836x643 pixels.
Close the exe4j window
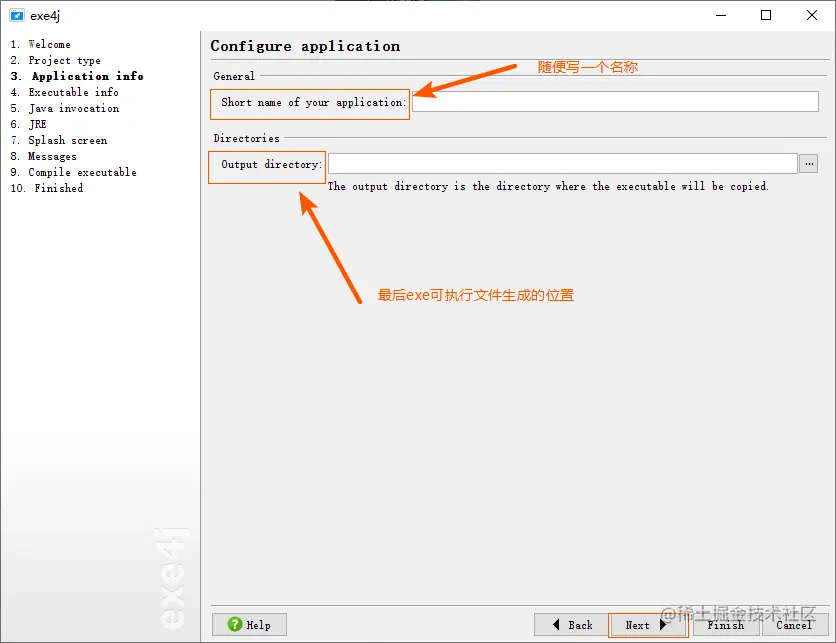click(x=811, y=15)
